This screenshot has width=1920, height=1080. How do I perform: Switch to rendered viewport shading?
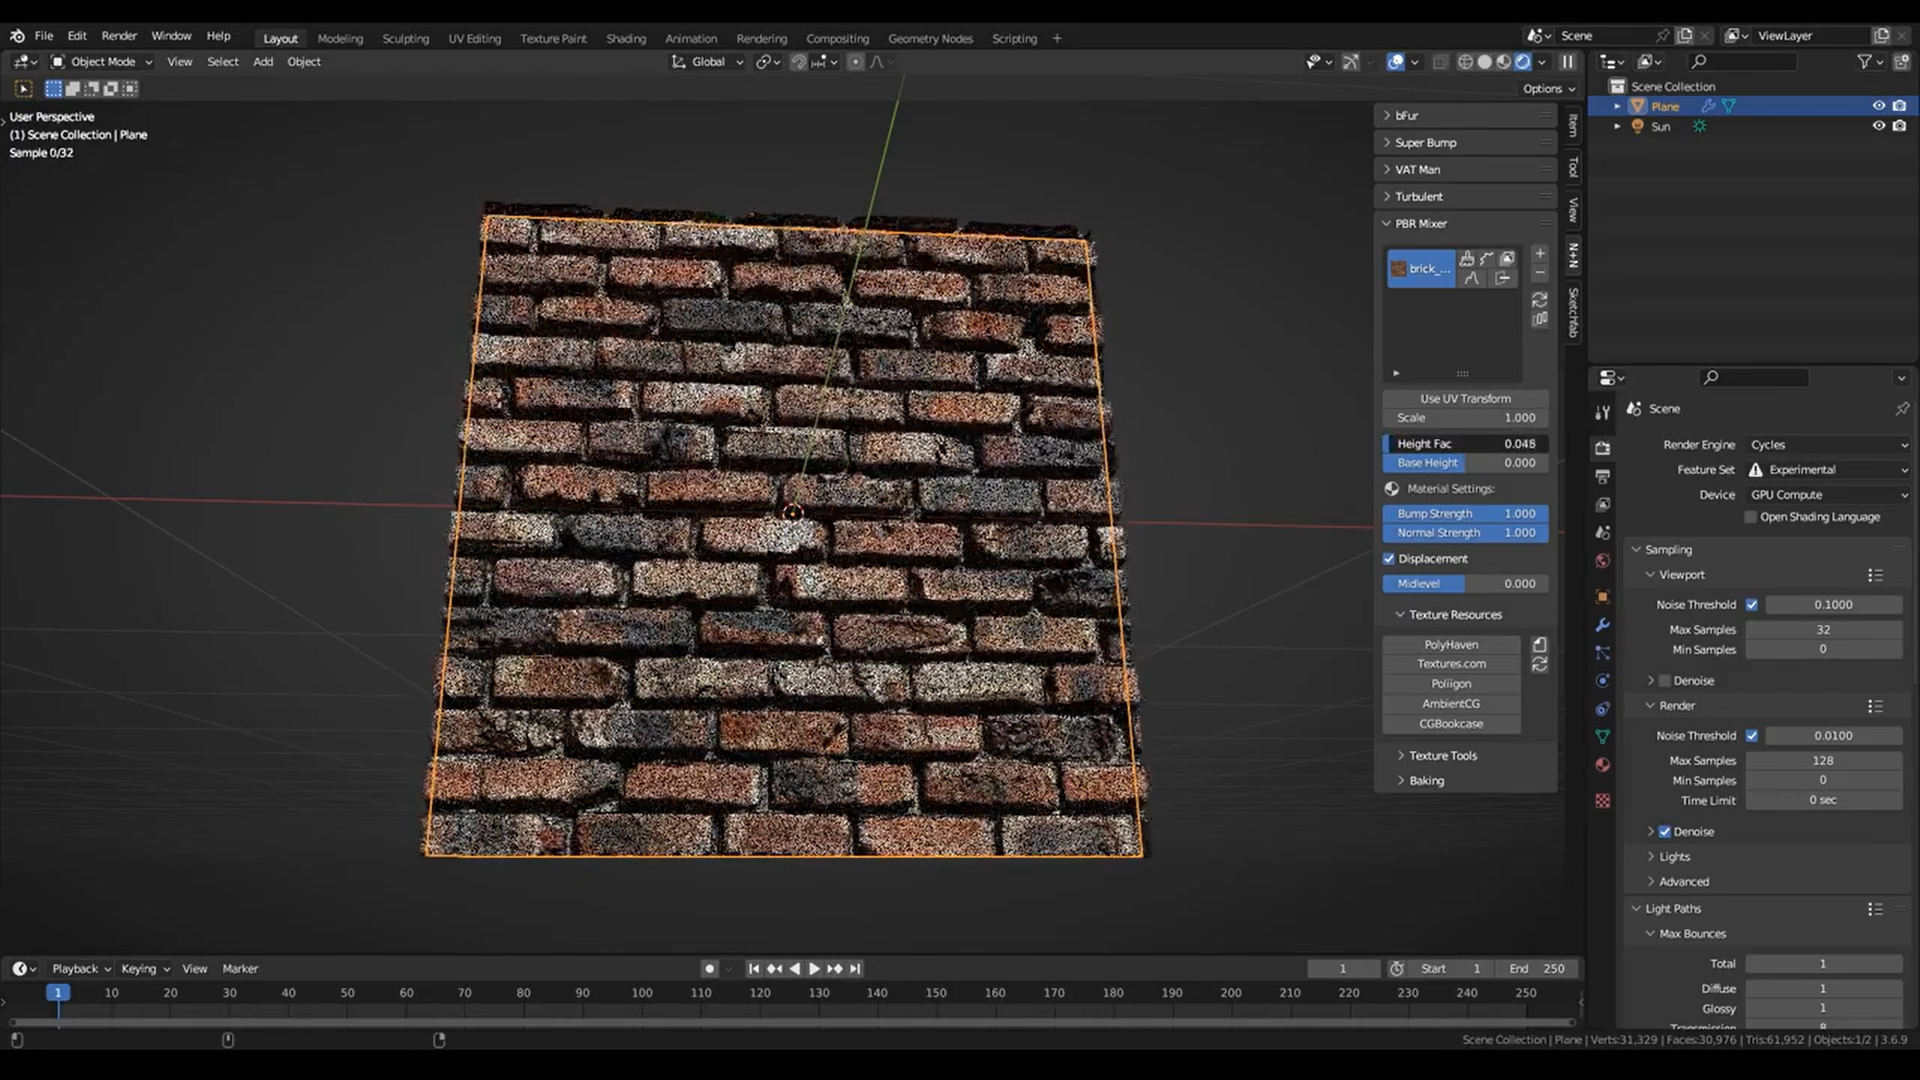[1522, 62]
